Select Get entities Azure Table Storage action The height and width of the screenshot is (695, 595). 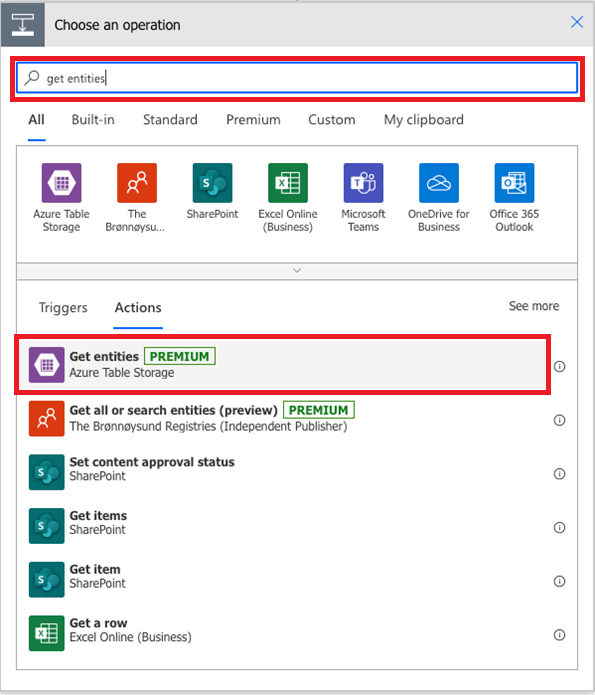coord(283,365)
